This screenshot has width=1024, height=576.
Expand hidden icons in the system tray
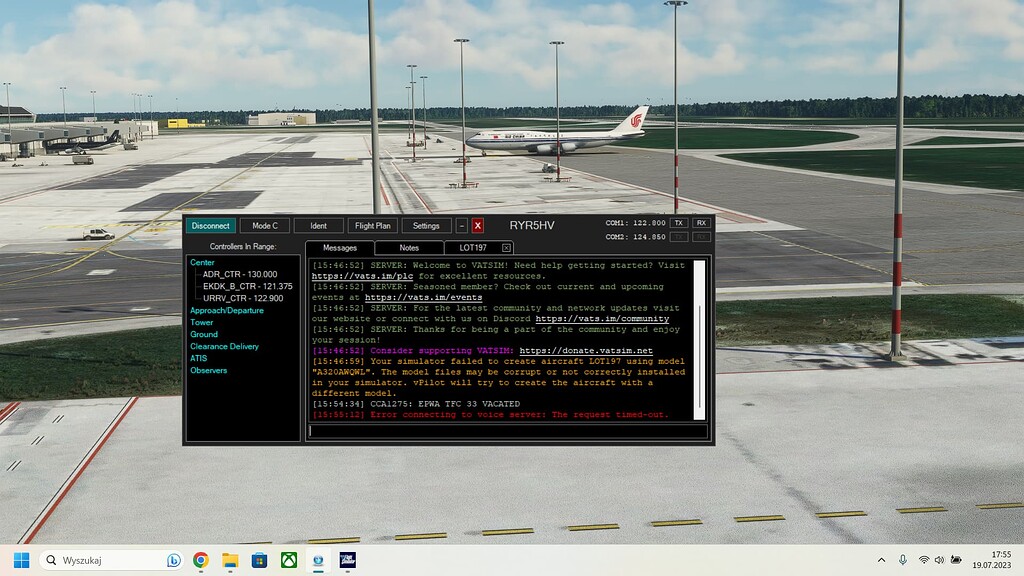click(882, 560)
